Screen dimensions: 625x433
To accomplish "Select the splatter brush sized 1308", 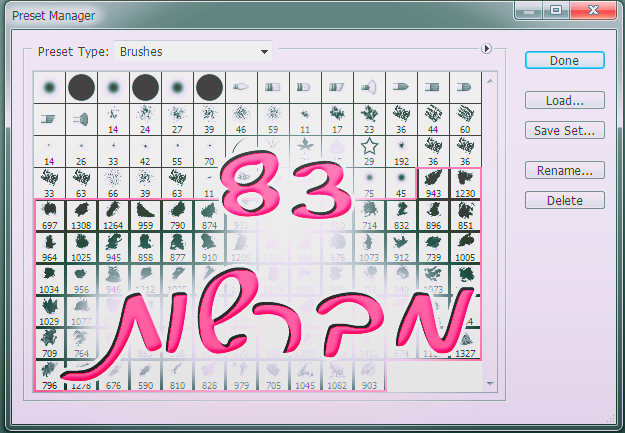I will [81, 216].
